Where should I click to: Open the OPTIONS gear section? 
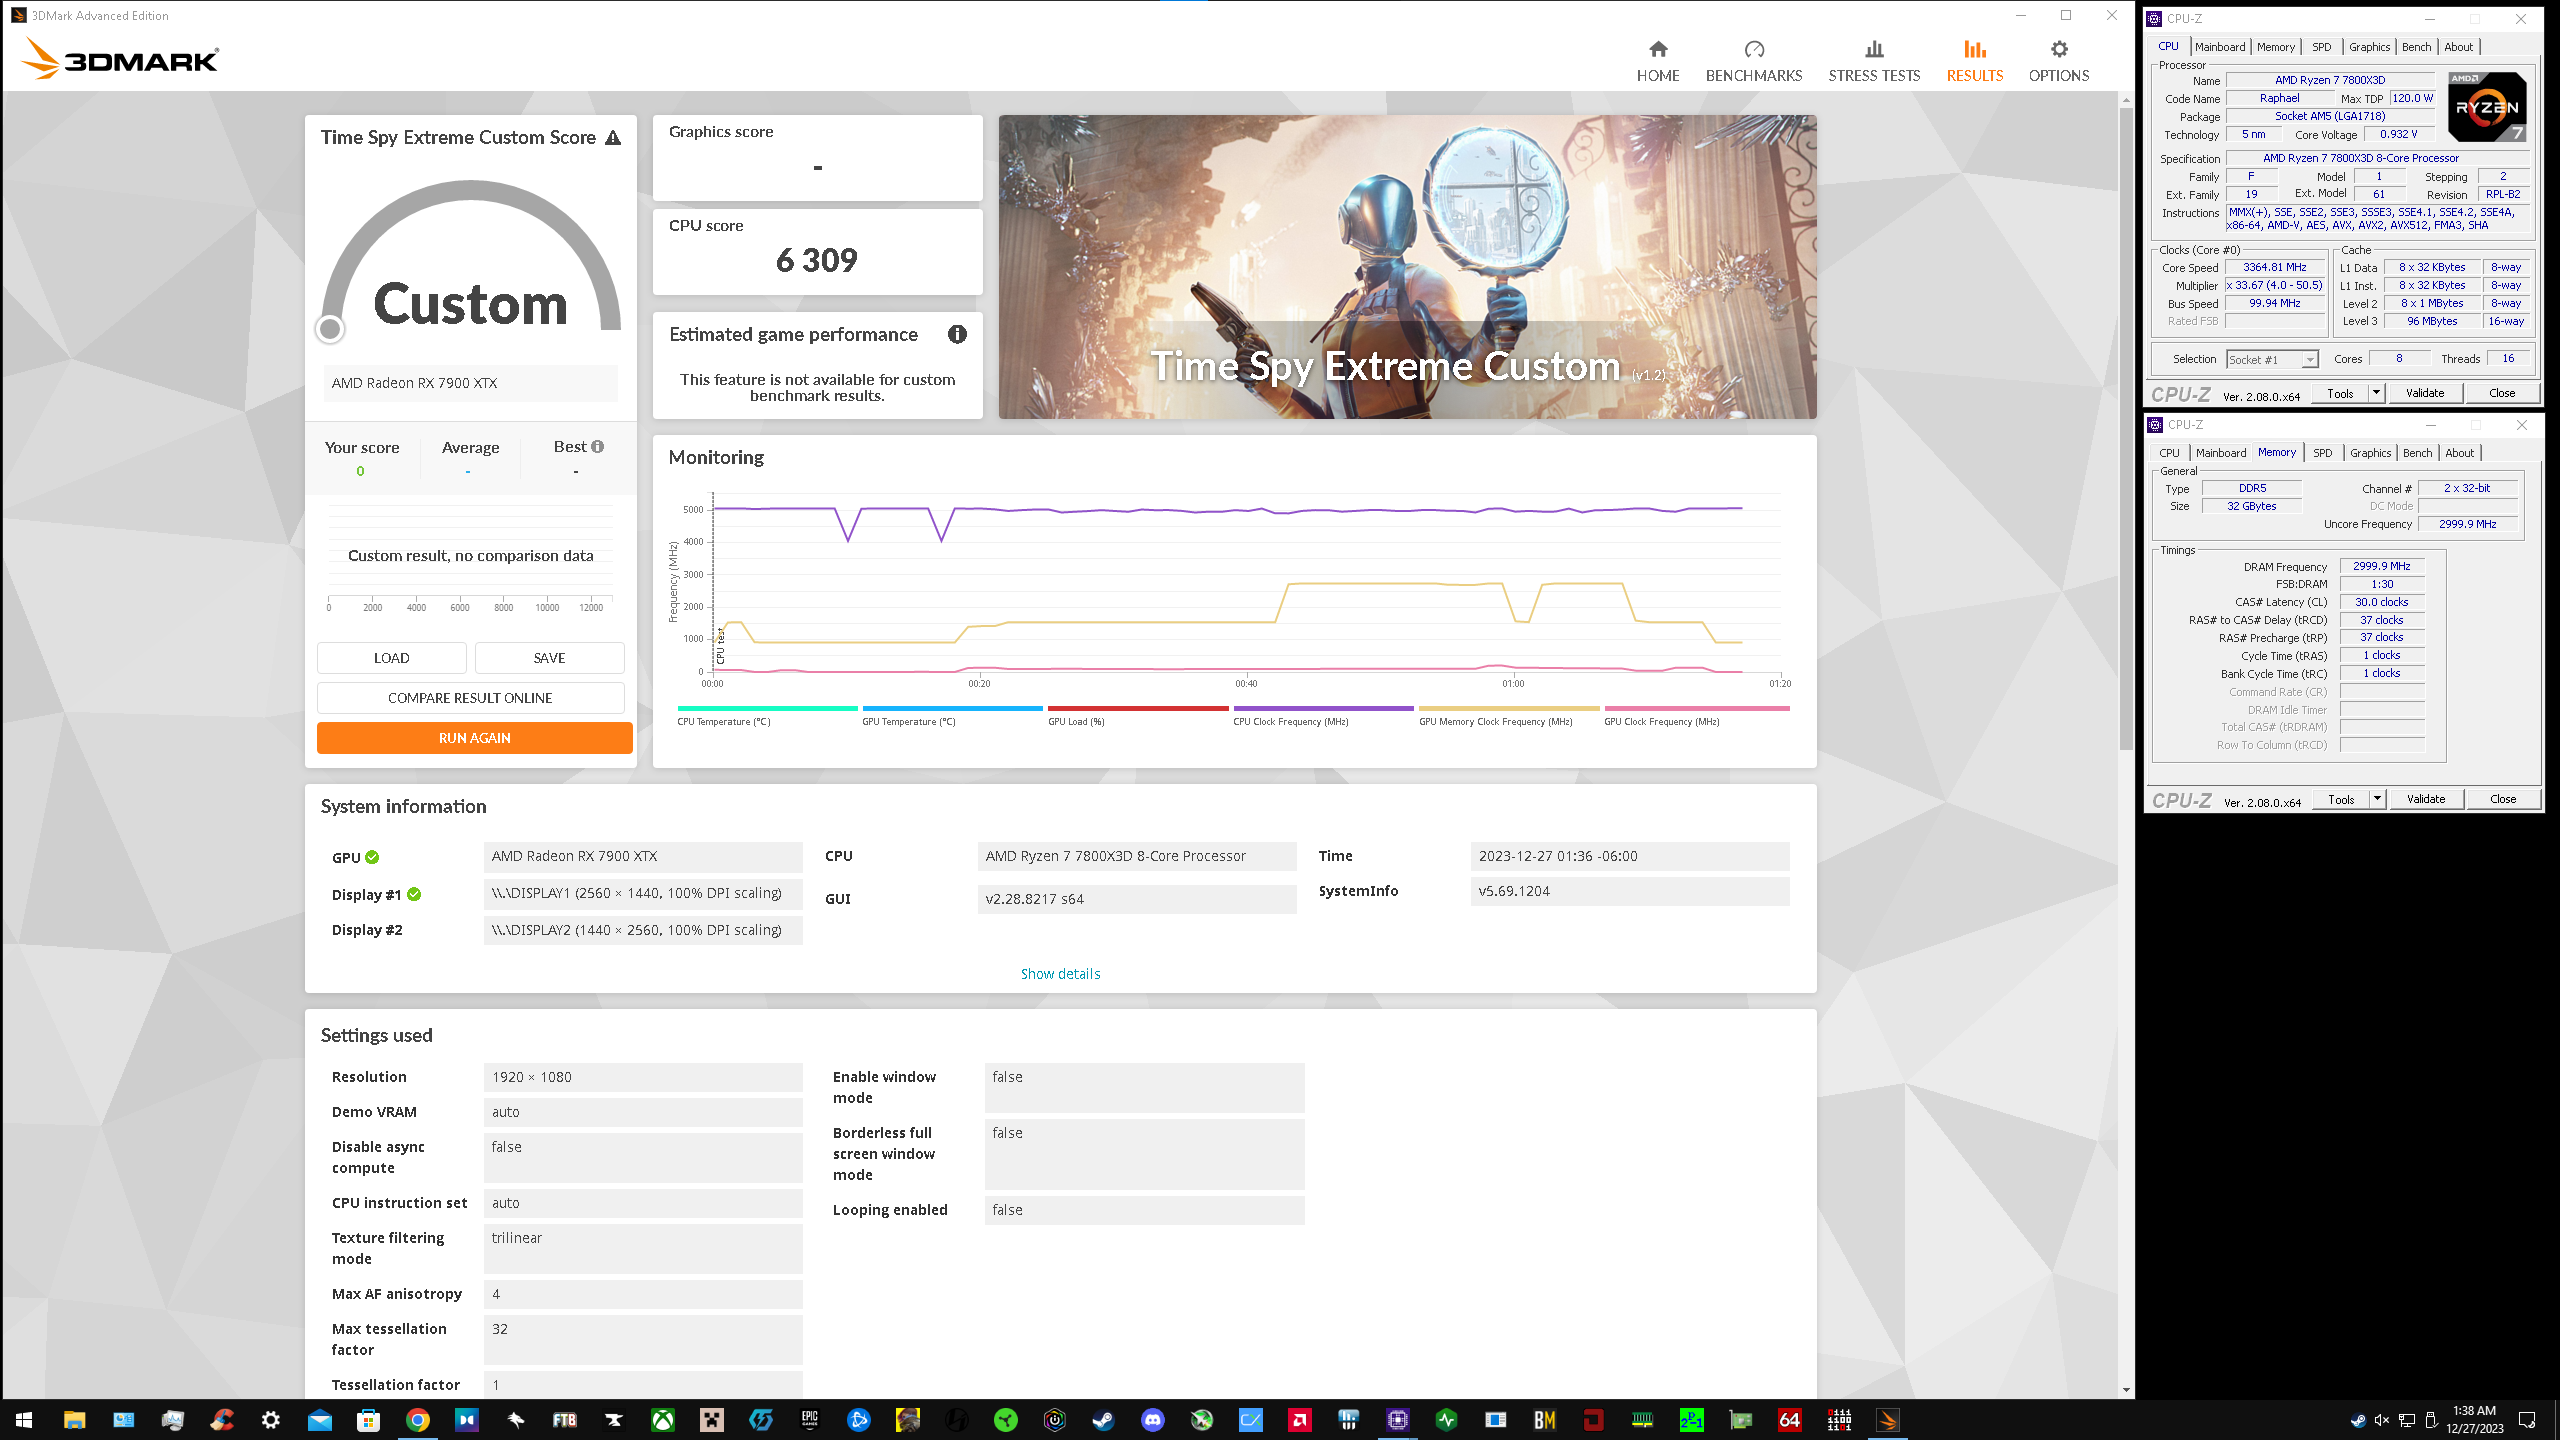click(2058, 61)
